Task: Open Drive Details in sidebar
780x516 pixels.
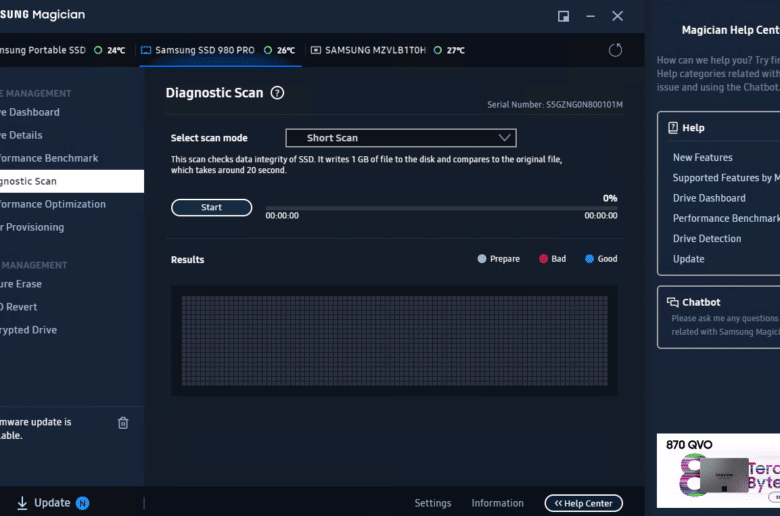Action: click(21, 135)
